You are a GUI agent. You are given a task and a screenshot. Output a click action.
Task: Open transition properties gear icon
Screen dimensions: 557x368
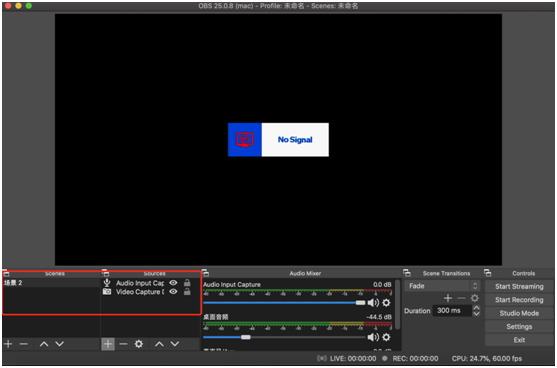475,298
